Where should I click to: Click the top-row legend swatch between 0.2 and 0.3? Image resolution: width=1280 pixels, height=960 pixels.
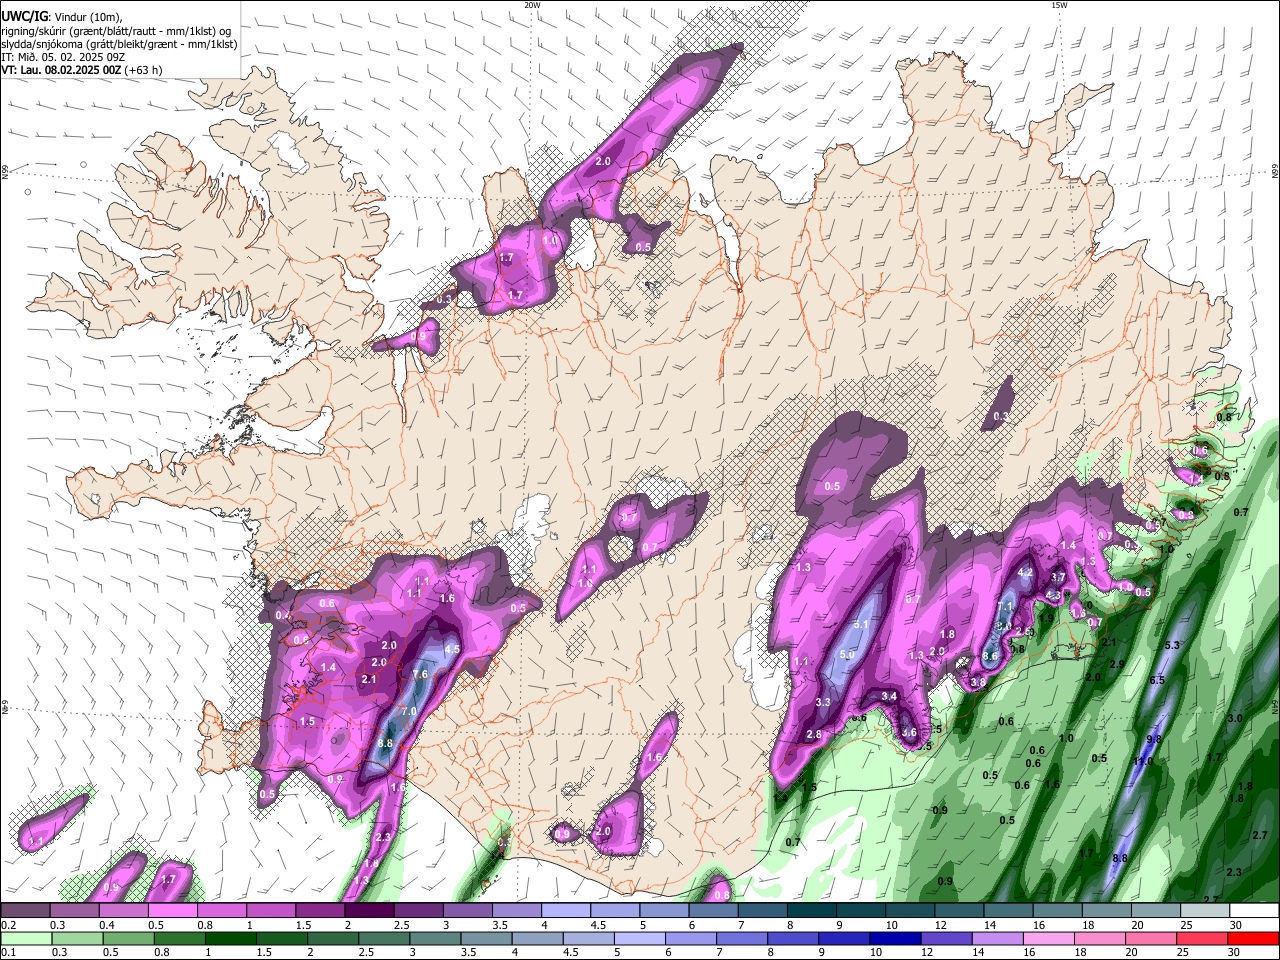[x=26, y=911]
